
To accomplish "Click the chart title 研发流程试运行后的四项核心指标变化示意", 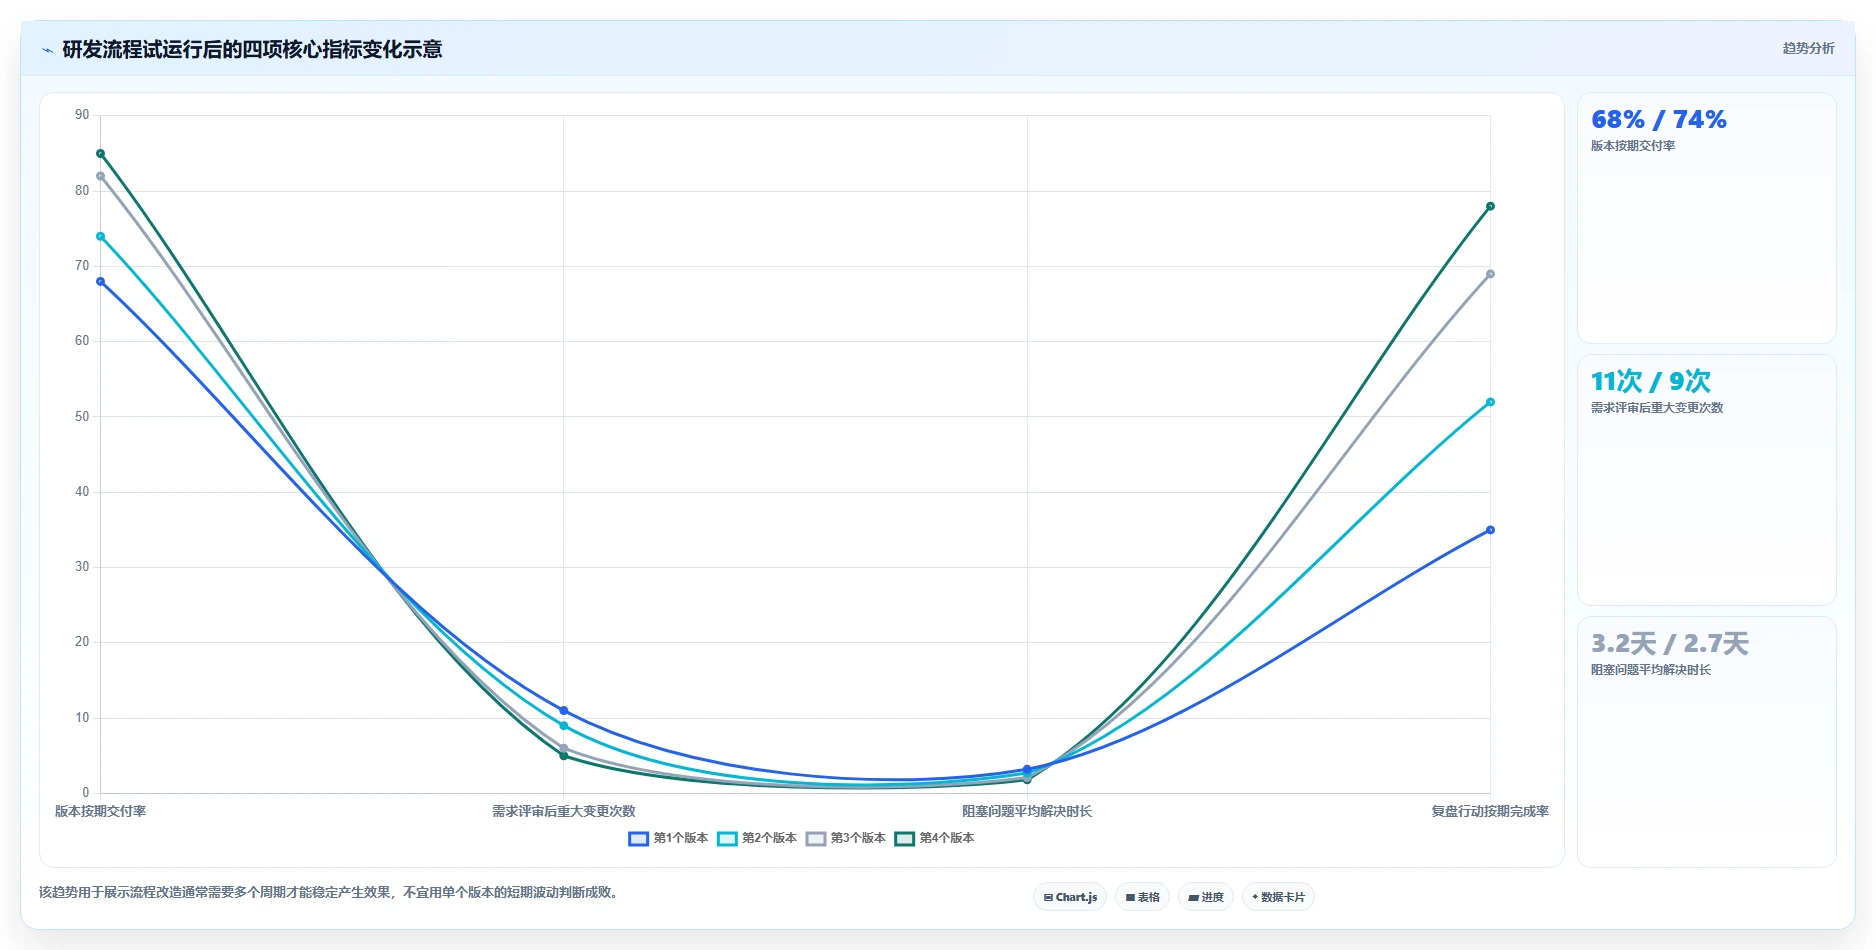I will click(x=252, y=50).
